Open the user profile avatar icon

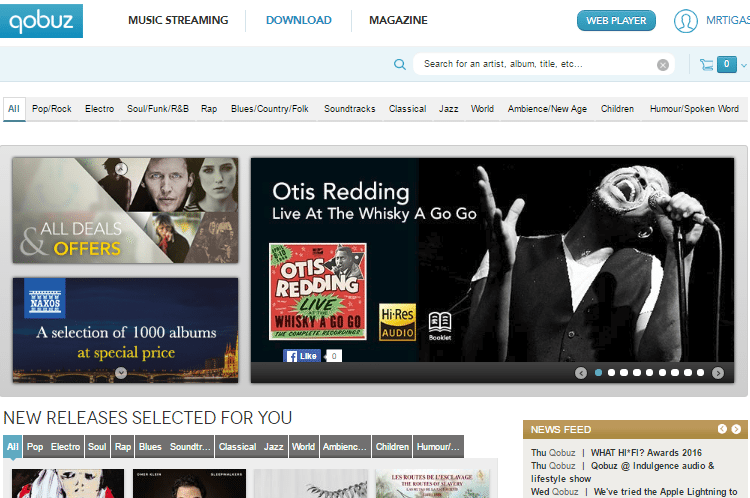(x=685, y=21)
